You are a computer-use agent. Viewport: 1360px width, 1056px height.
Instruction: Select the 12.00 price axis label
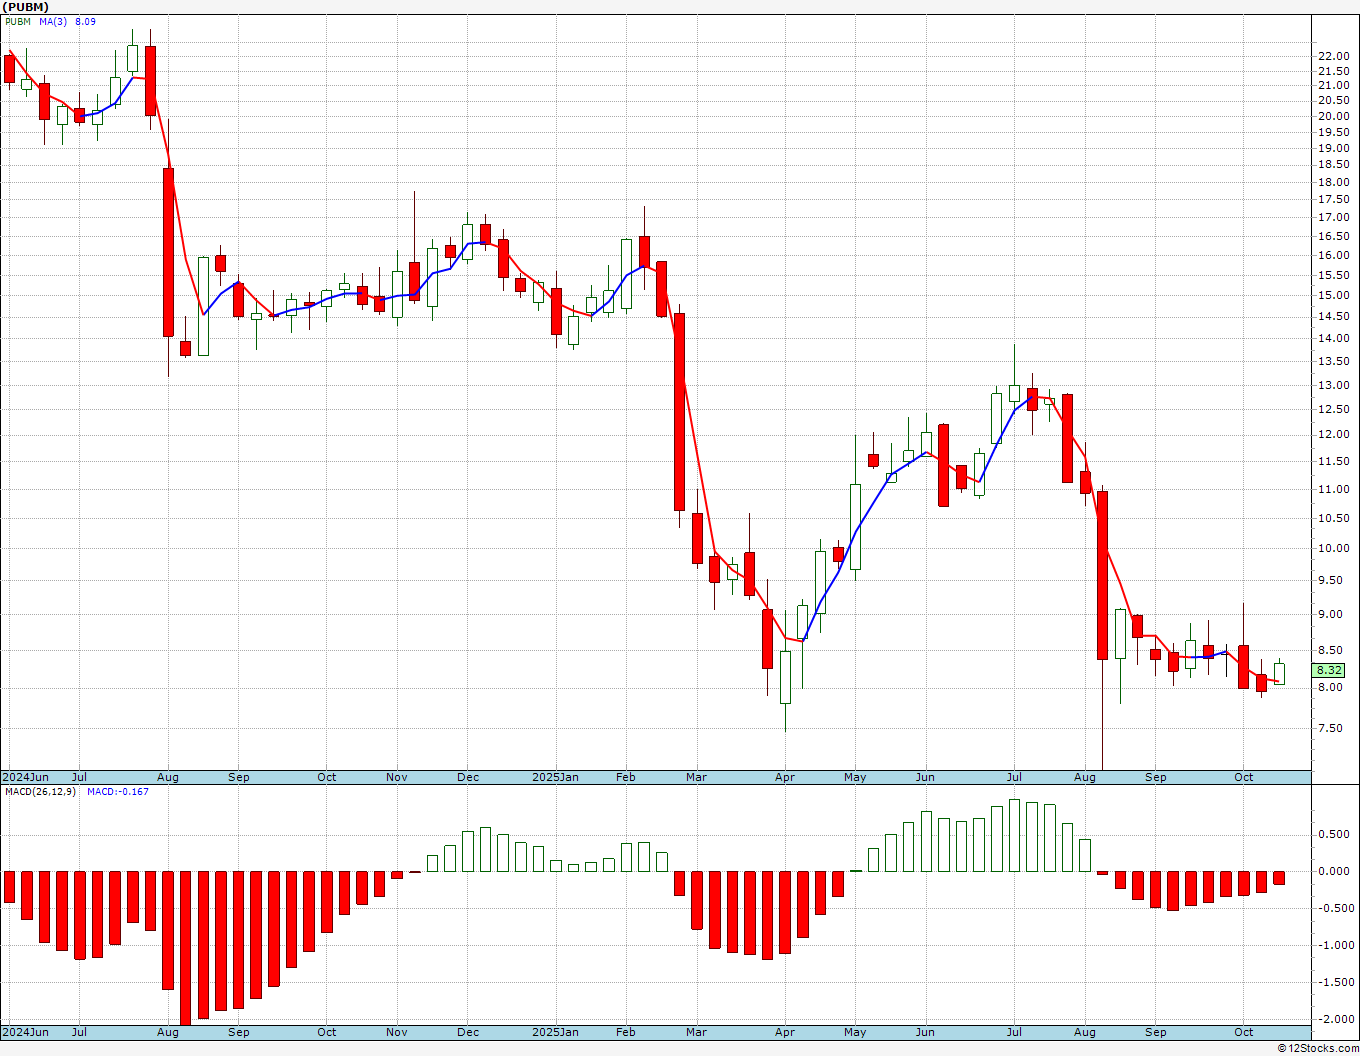1332,434
